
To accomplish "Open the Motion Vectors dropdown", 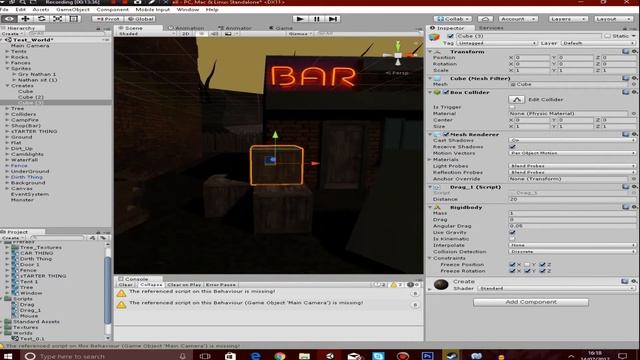I will [x=572, y=153].
